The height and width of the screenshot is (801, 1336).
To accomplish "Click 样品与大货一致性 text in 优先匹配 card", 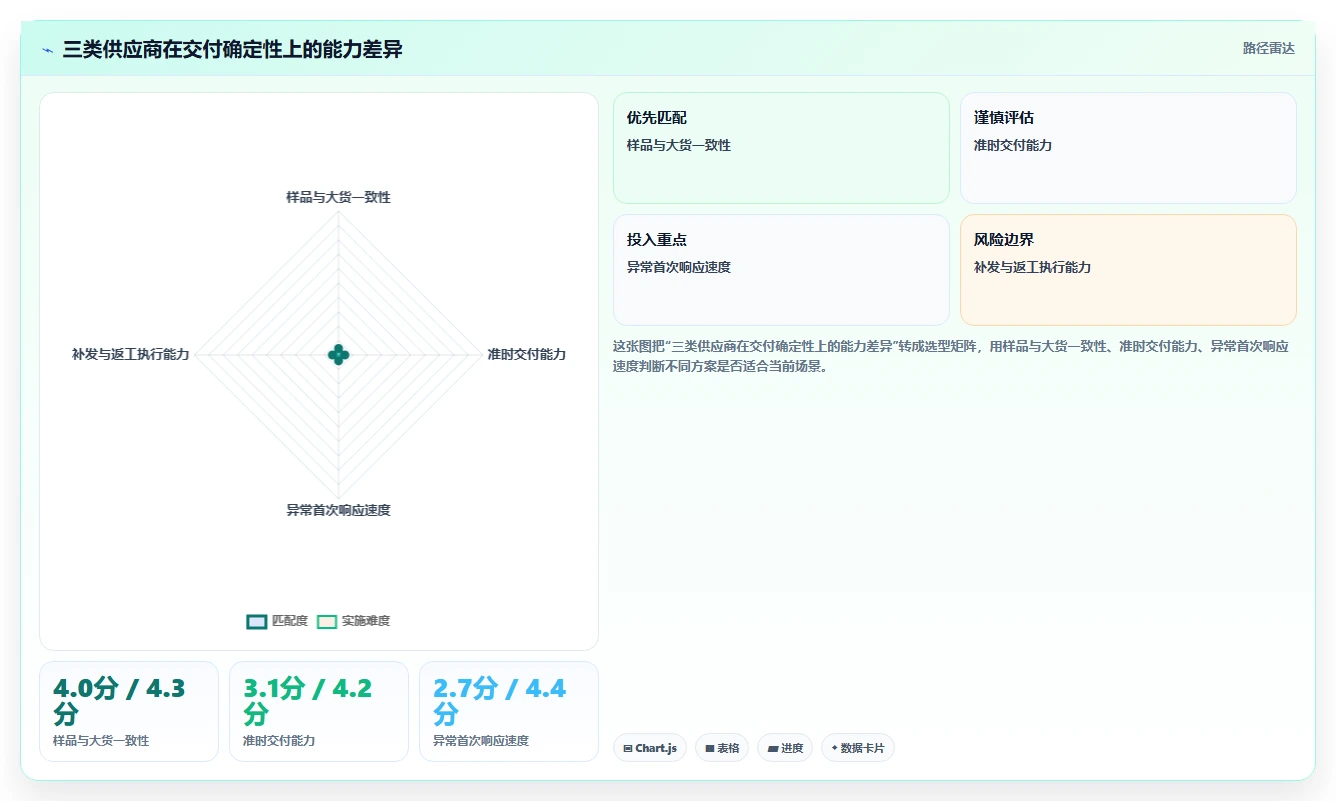I will coord(679,145).
